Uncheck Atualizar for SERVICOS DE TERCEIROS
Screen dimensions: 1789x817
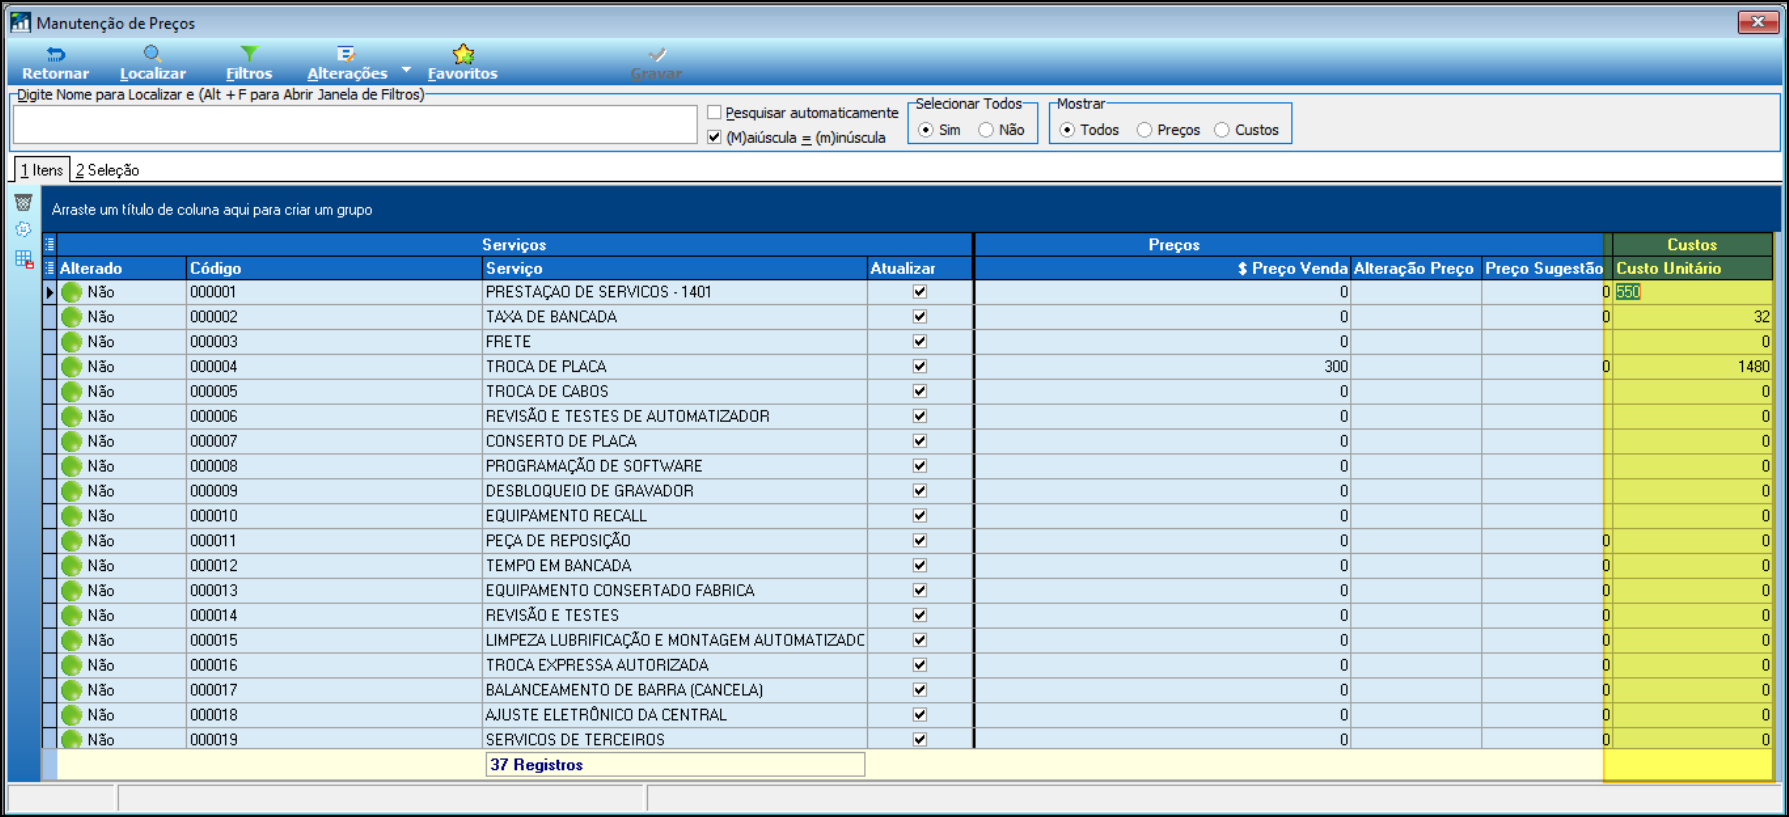pos(920,740)
